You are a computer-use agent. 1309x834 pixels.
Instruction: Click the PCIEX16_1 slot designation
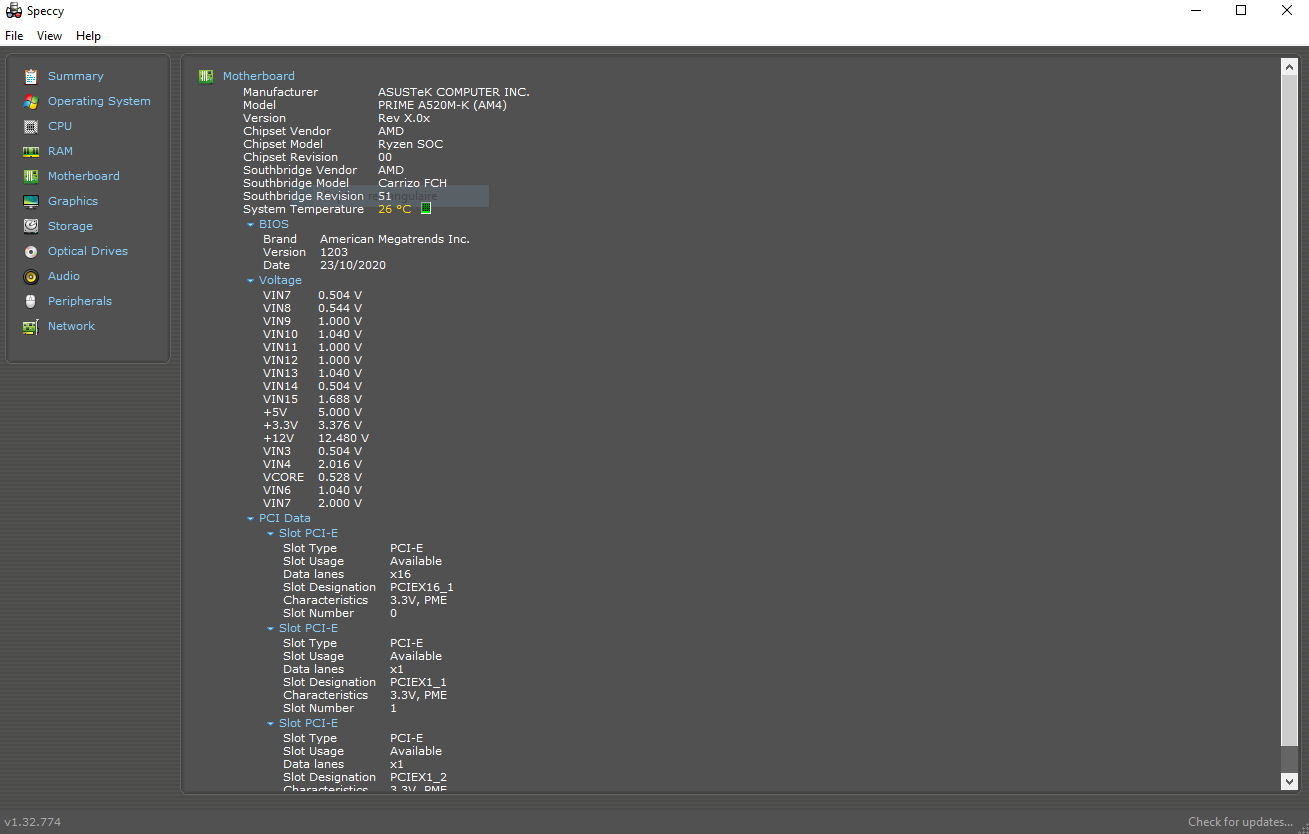421,587
